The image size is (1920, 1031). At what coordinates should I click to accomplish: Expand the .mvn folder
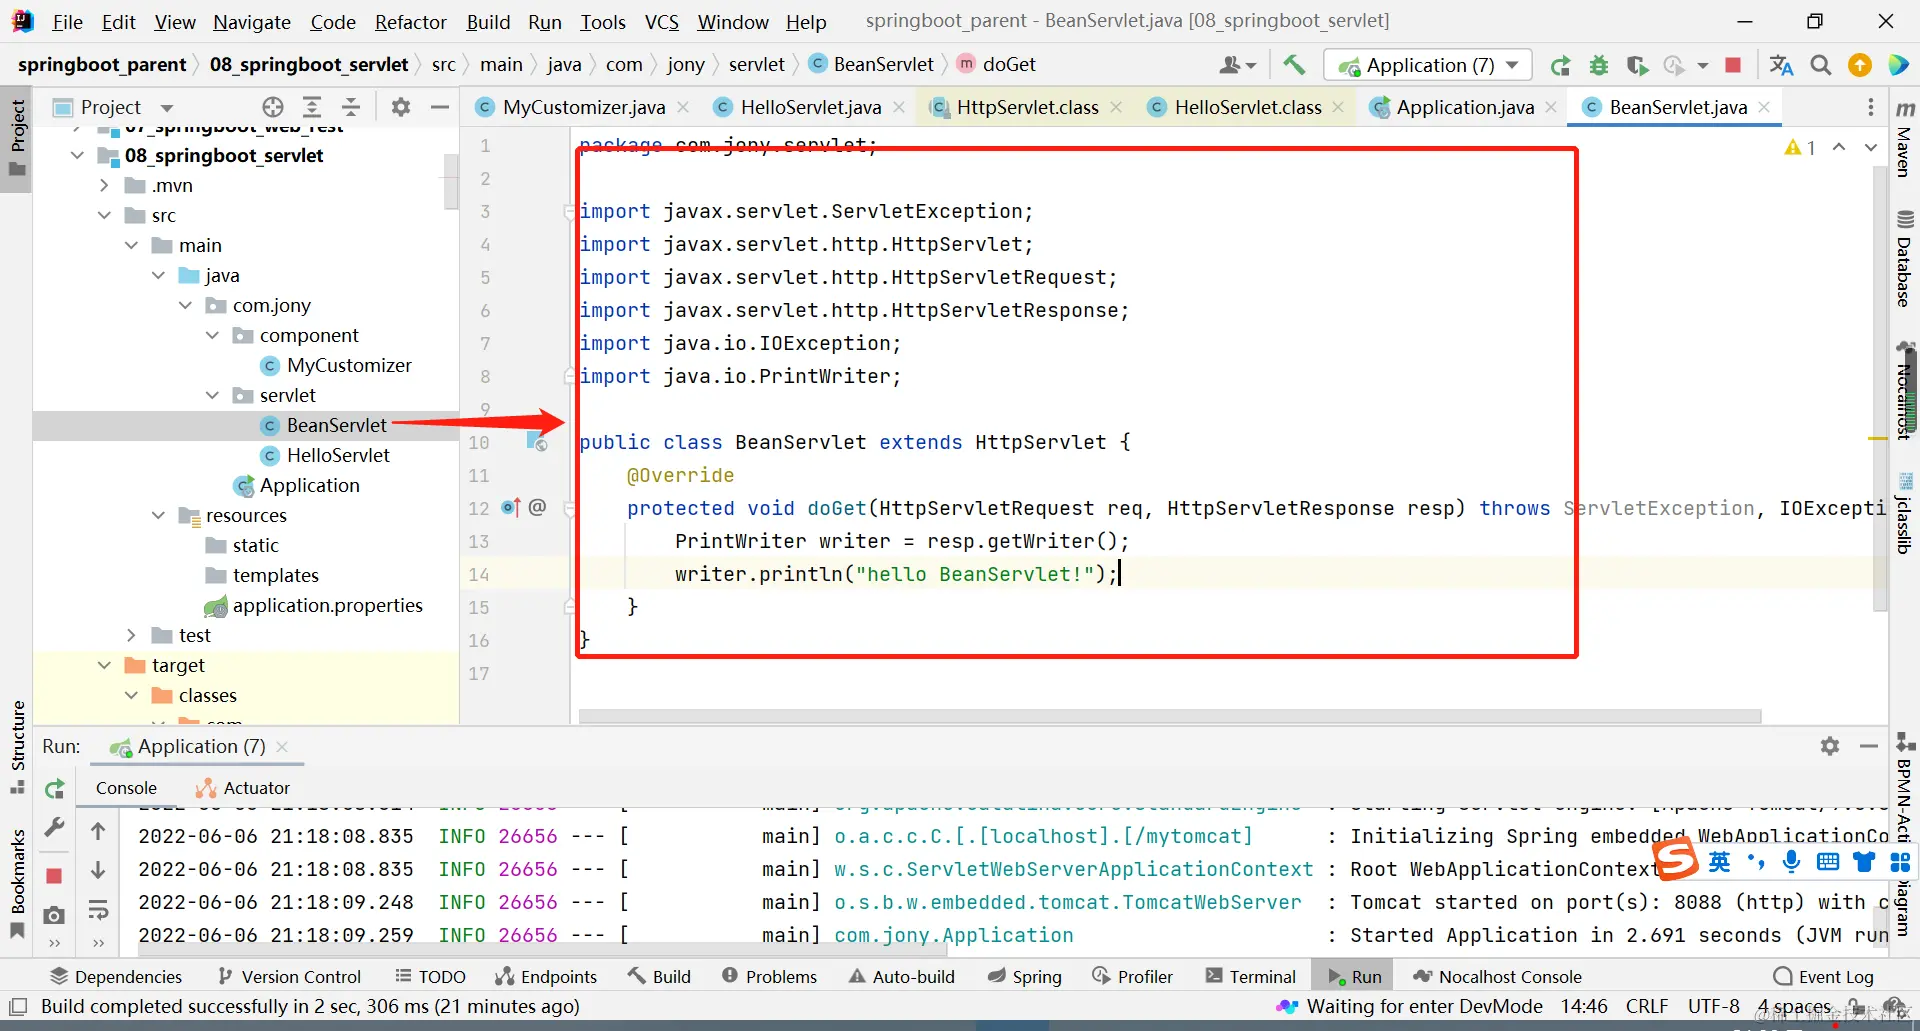[x=104, y=185]
